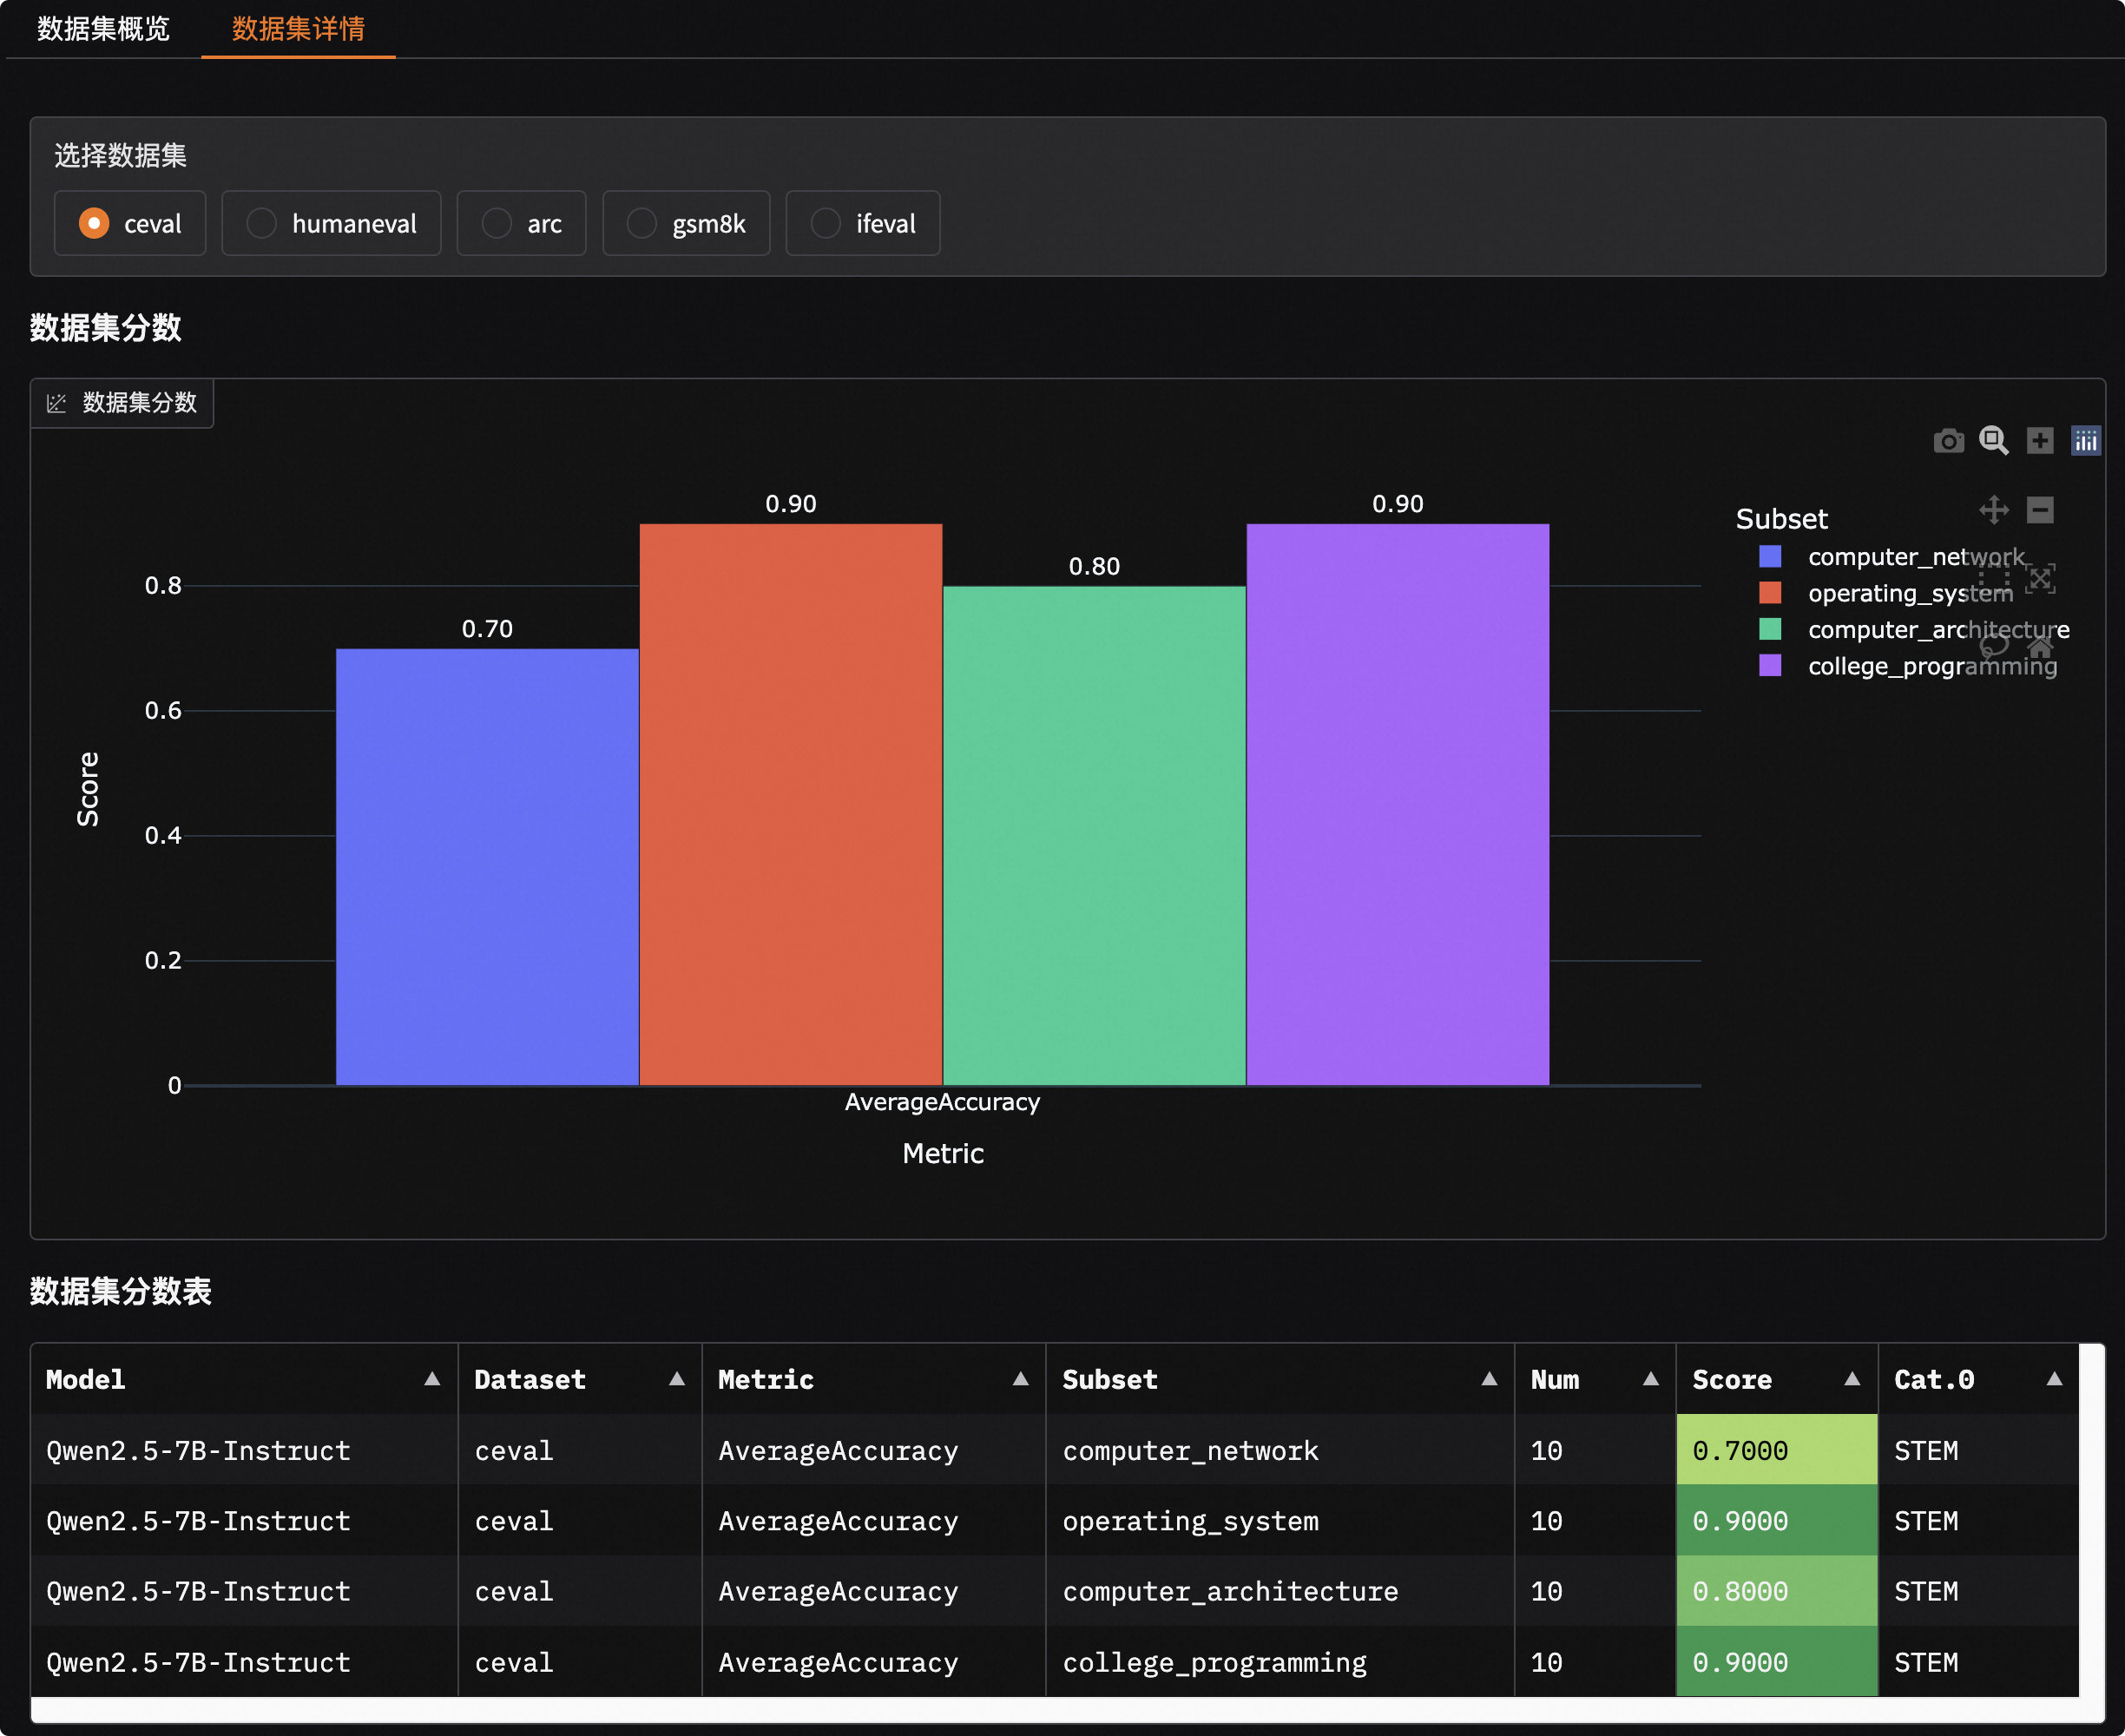Click the autoscale axes icon
The image size is (2125, 1736).
click(2040, 578)
